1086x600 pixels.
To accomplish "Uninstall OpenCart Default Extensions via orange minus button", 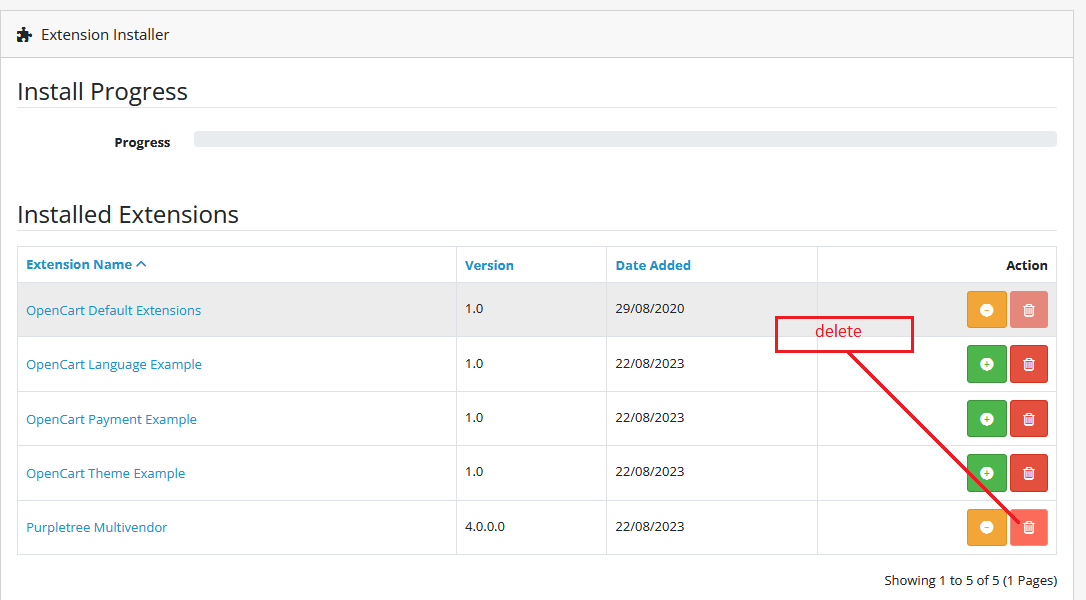I will [x=986, y=310].
